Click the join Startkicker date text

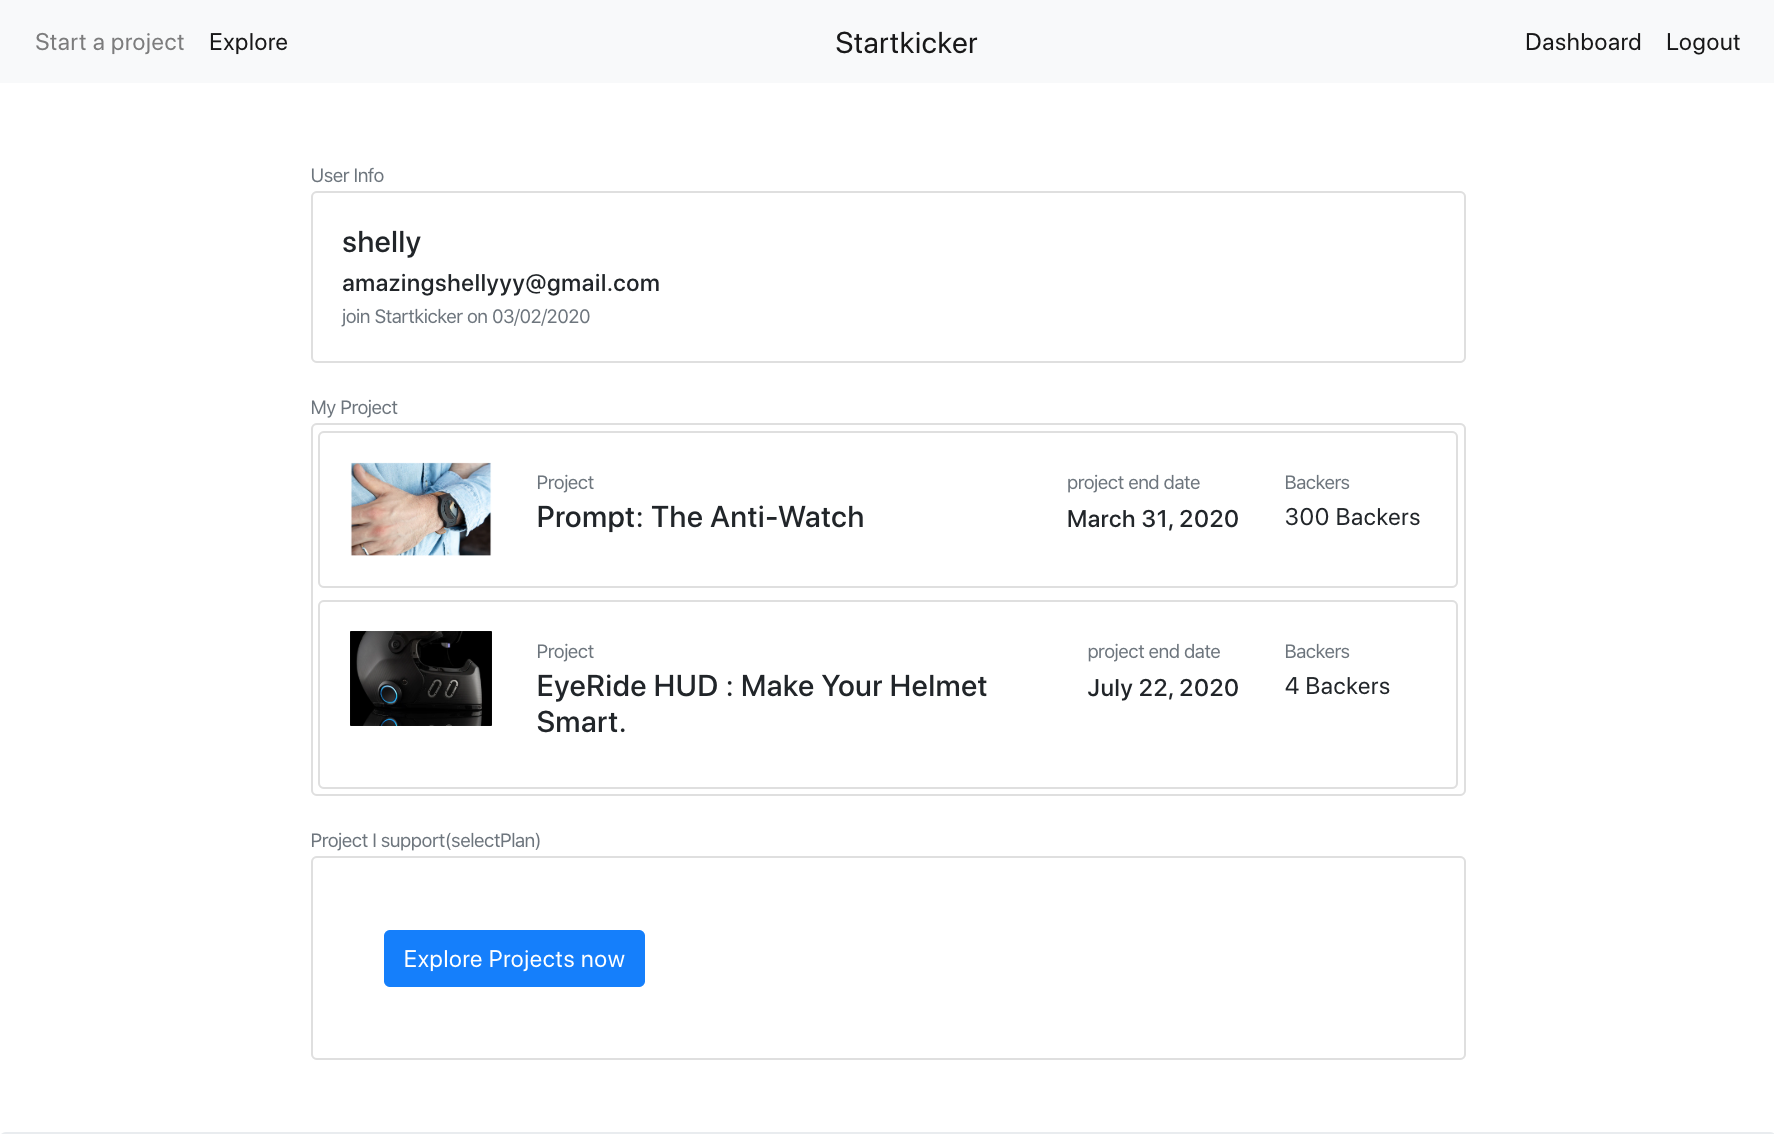[465, 317]
